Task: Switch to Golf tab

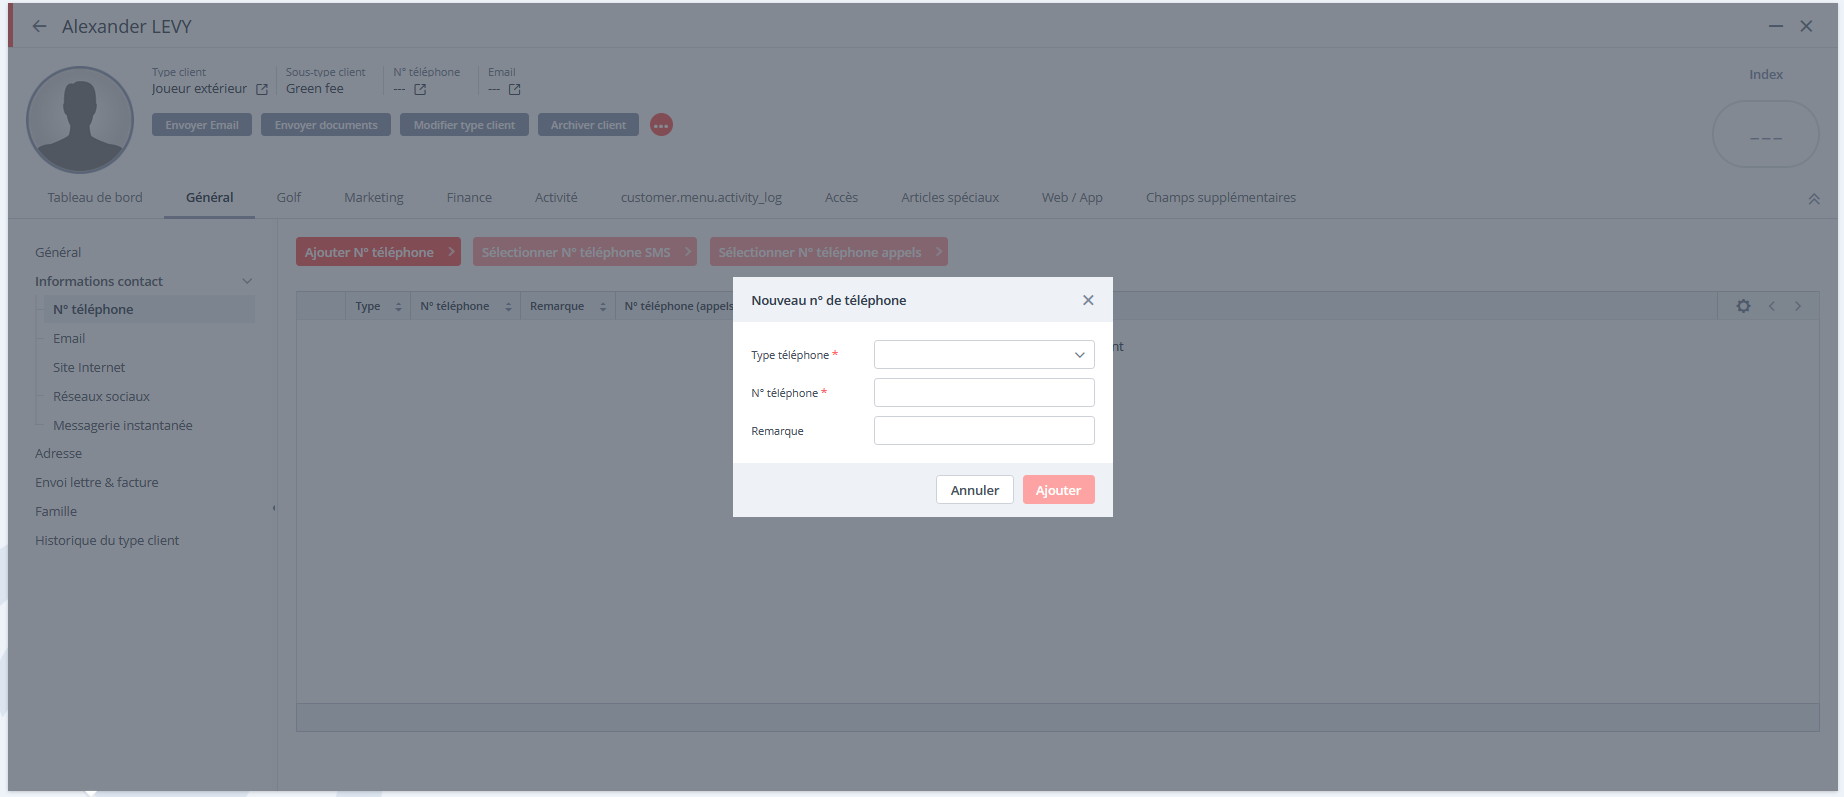Action: 289,198
